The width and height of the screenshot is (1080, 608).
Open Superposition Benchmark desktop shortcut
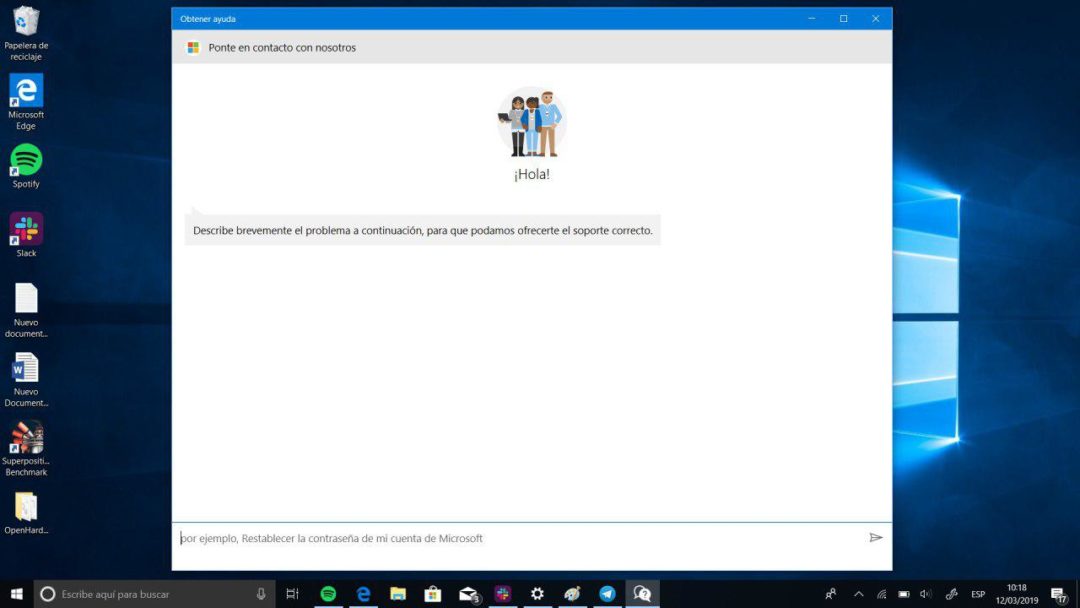[x=25, y=448]
